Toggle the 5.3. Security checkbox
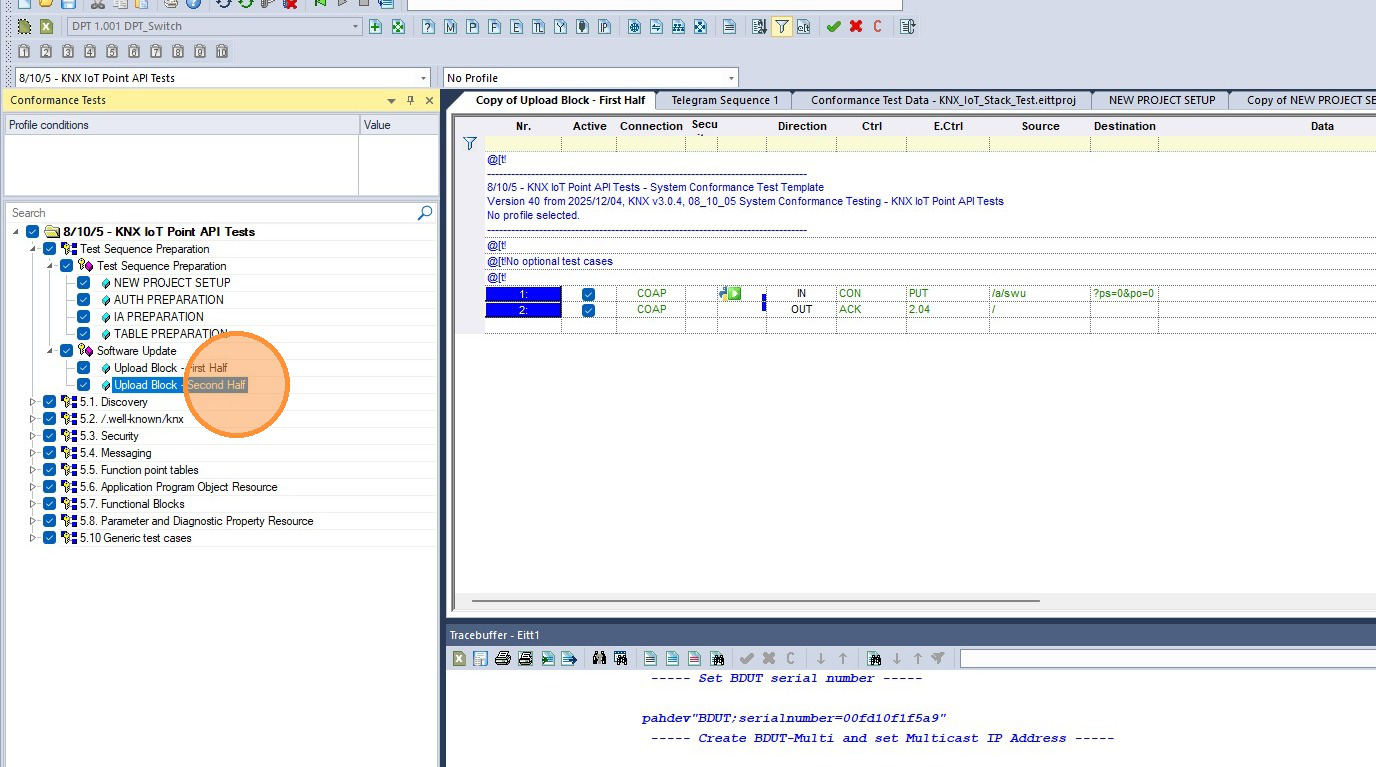Image resolution: width=1376 pixels, height=767 pixels. (50, 436)
